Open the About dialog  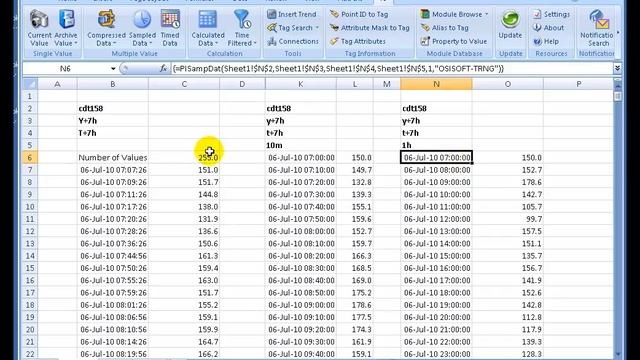[x=549, y=28]
